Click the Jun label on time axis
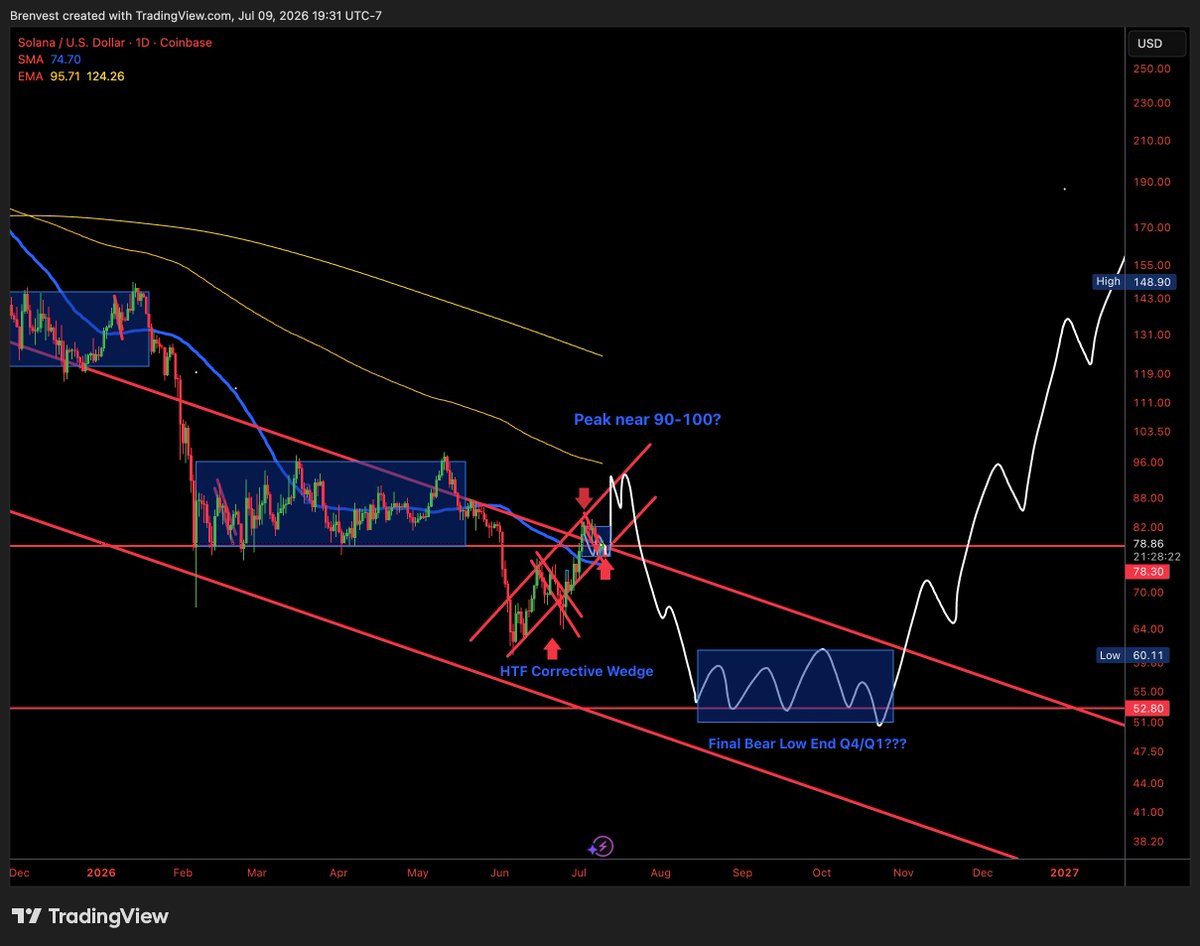The width and height of the screenshot is (1200, 946). pyautogui.click(x=500, y=873)
